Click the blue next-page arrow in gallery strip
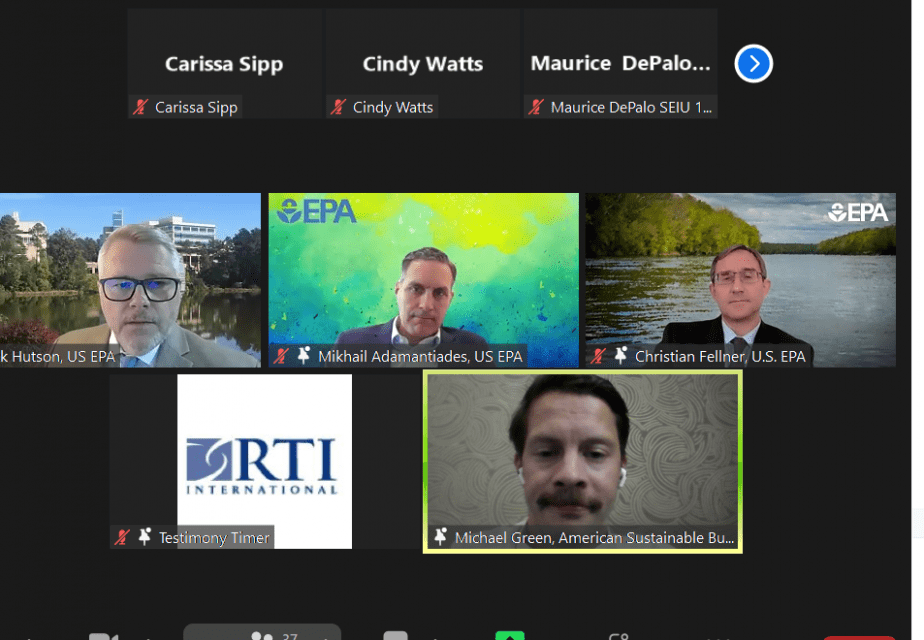The width and height of the screenshot is (924, 640). [753, 64]
